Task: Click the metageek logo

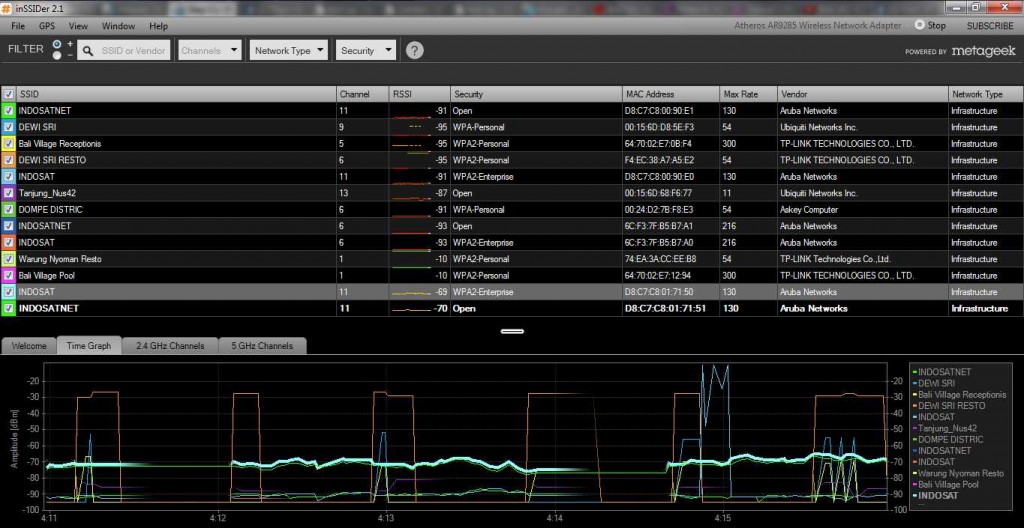Action: click(984, 51)
